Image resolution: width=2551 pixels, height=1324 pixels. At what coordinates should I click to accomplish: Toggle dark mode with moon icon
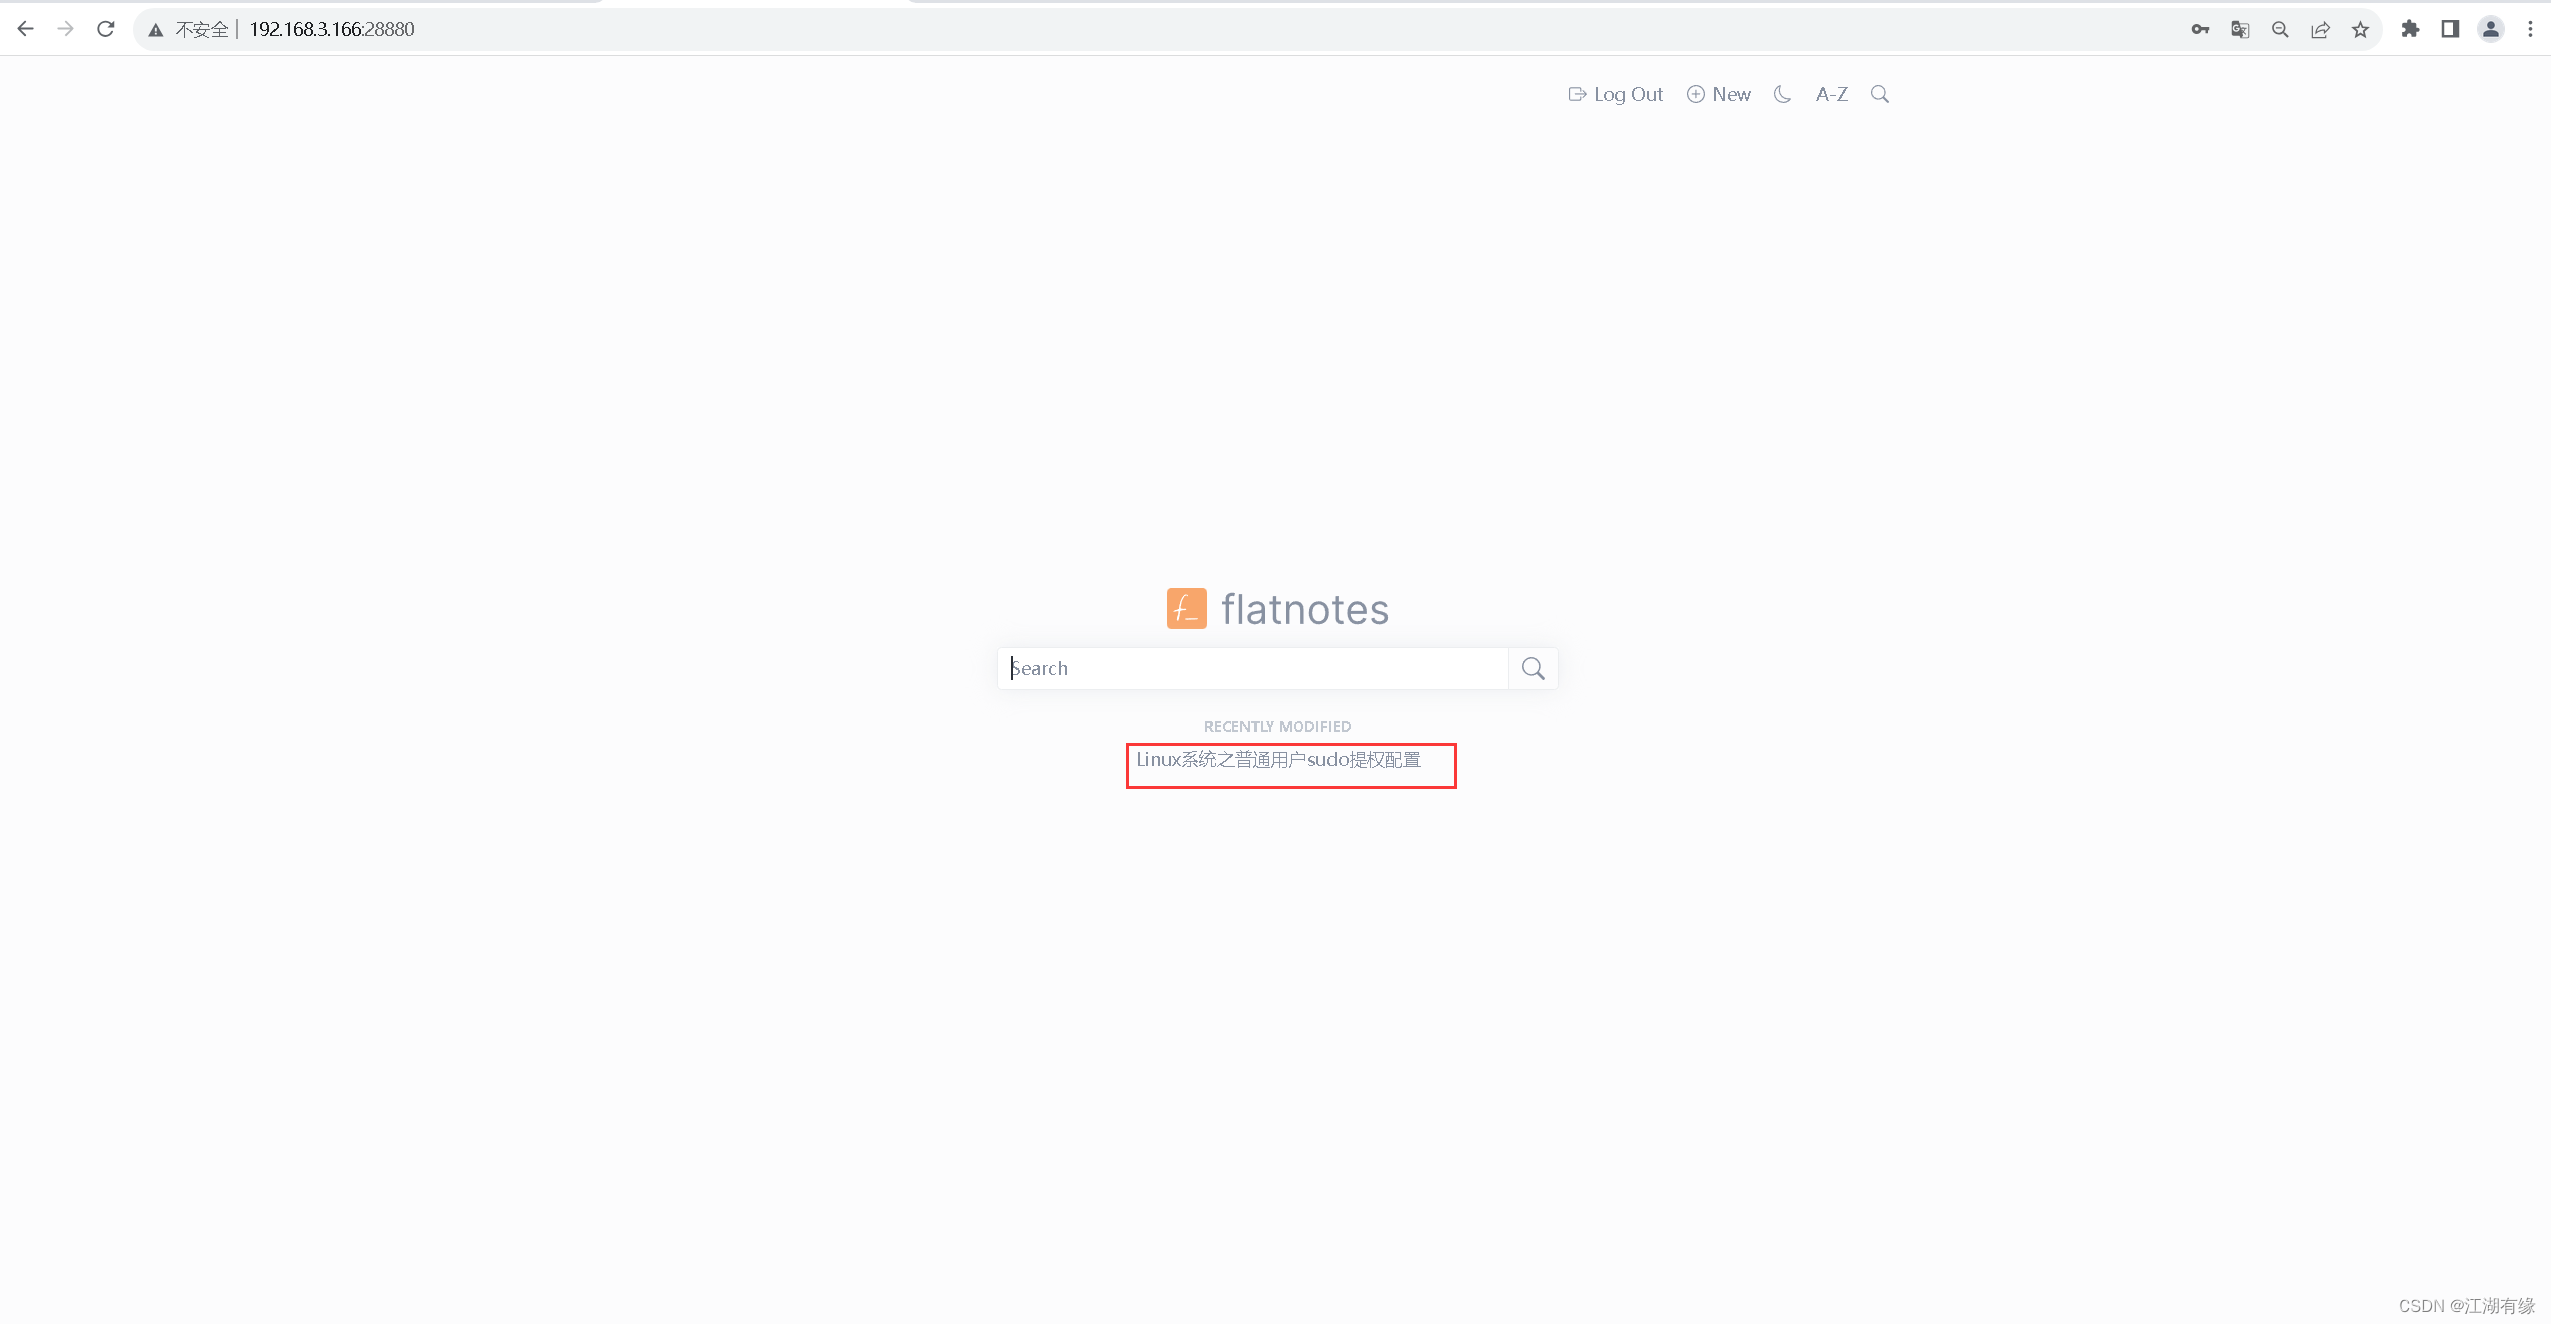[x=1783, y=93]
